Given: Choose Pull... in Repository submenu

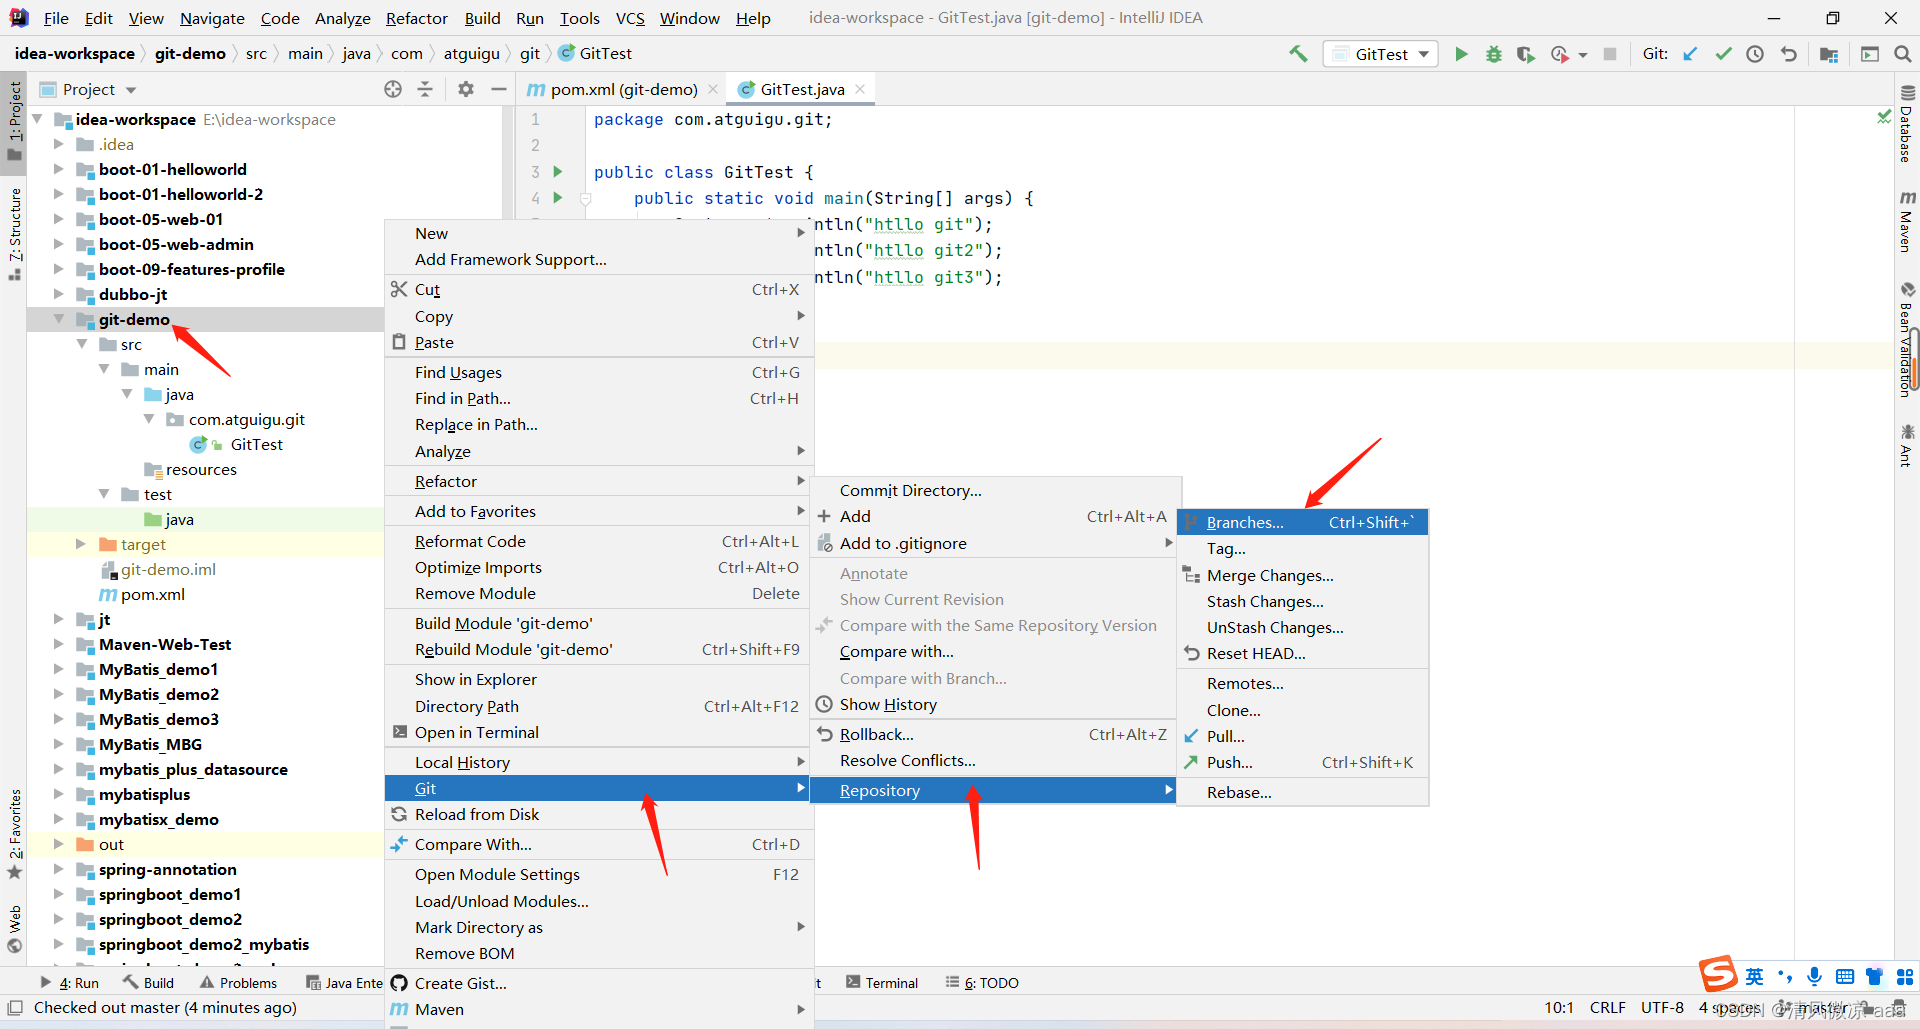Looking at the screenshot, I should [x=1303, y=736].
